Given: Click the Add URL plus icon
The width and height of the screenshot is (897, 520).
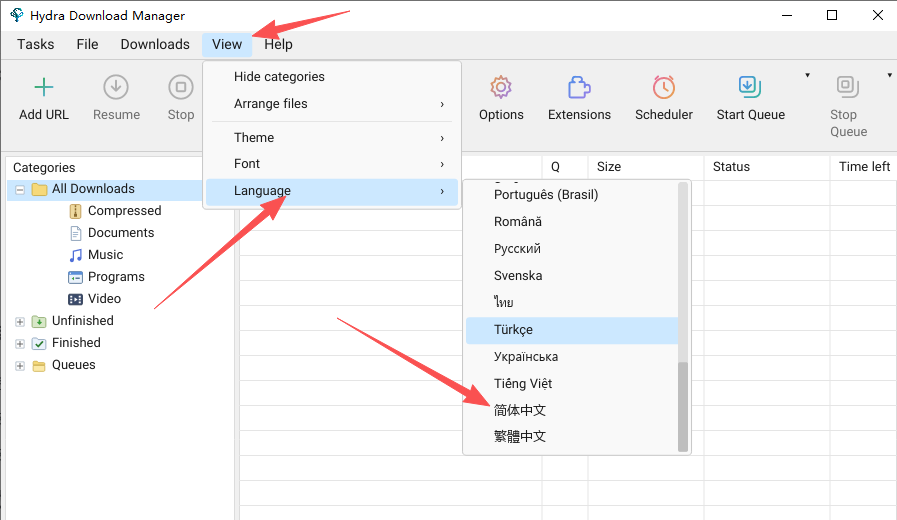Looking at the screenshot, I should [x=43, y=87].
